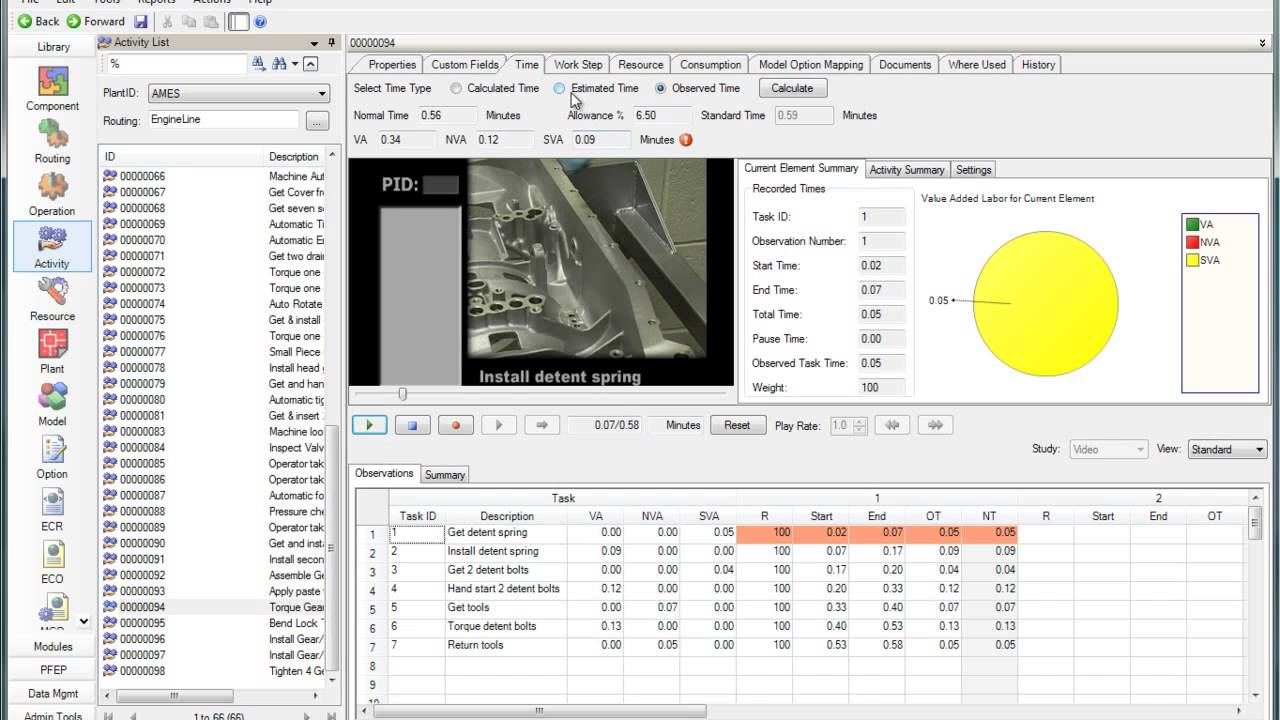Click the Routing browse ellipsis button

pyautogui.click(x=317, y=121)
